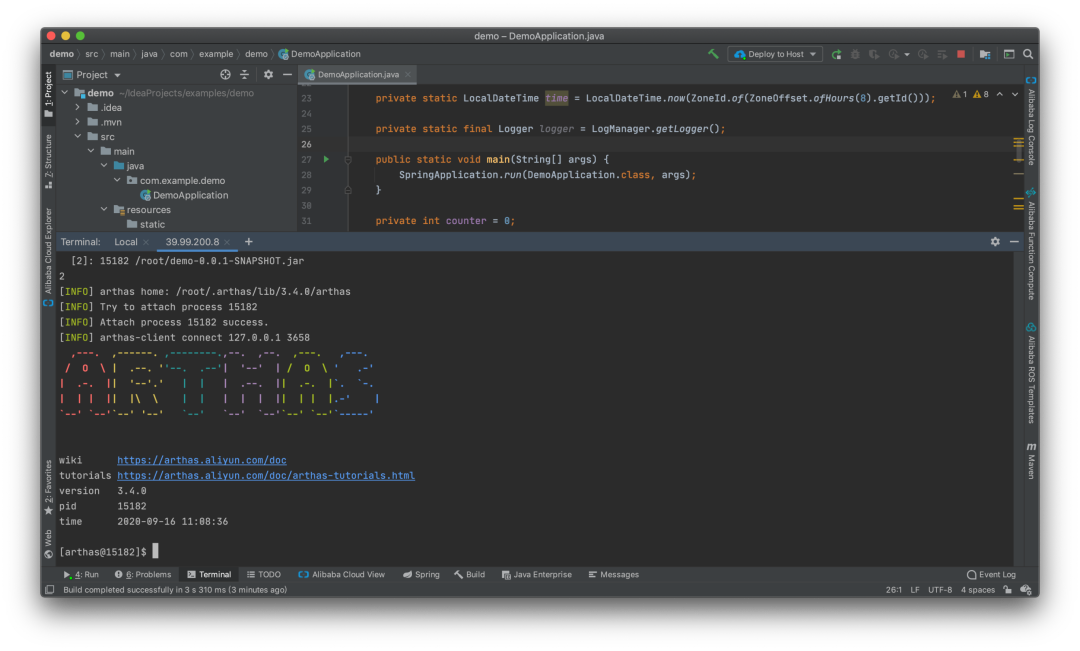Toggle the read-only lock icon in status bar
The width and height of the screenshot is (1080, 651).
(1008, 590)
